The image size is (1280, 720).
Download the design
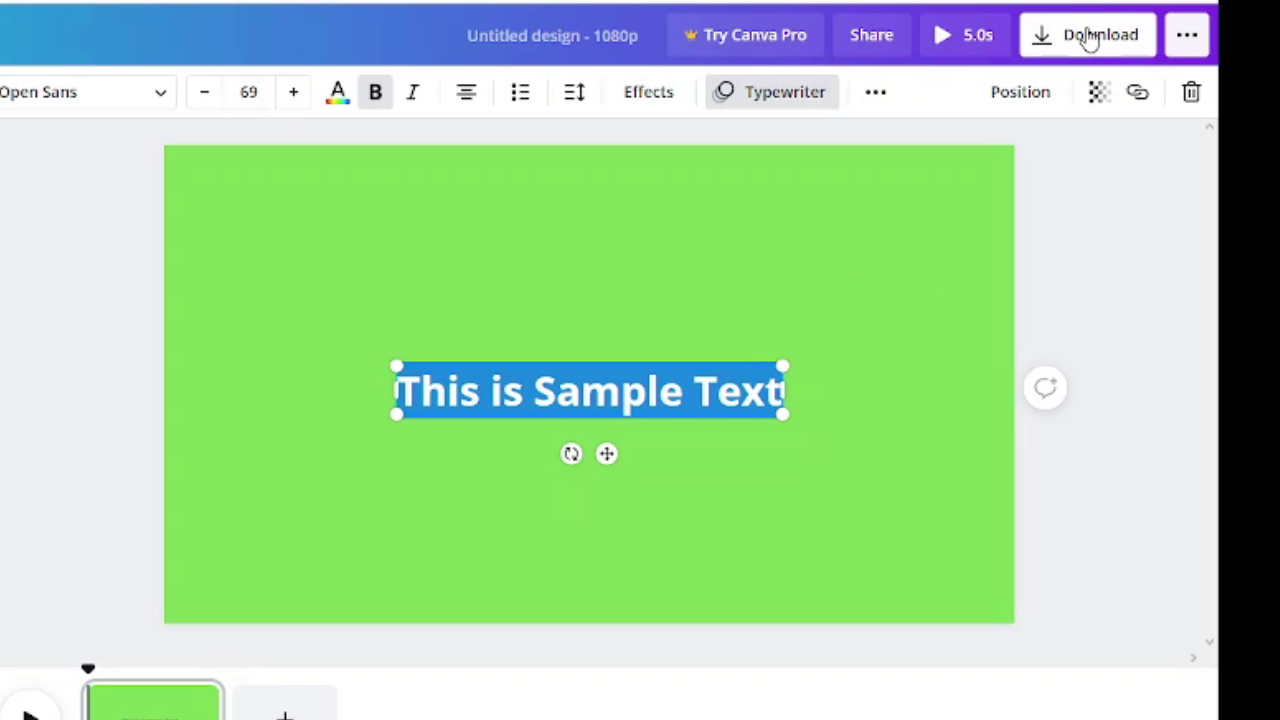[x=1087, y=35]
